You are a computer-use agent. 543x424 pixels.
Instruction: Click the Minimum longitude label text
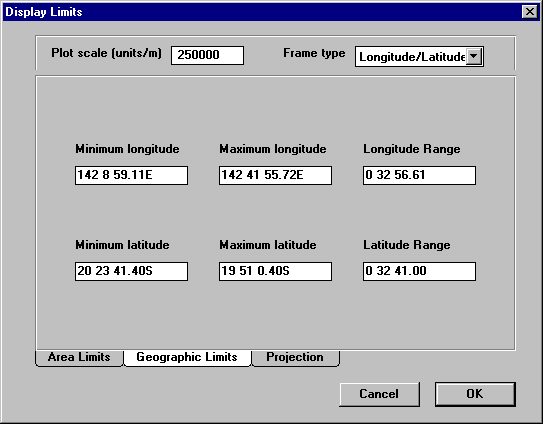[x=127, y=149]
